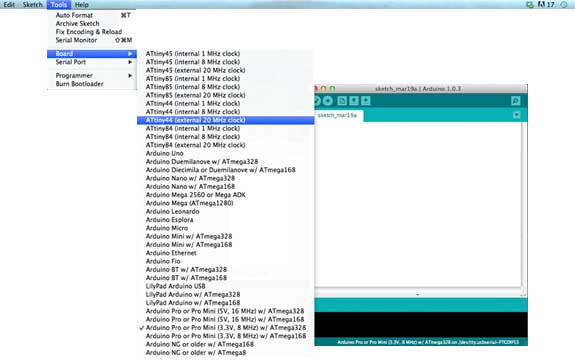Click the Save sketch down-arrow toolbar icon
The width and height of the screenshot is (575, 360).
366,101
